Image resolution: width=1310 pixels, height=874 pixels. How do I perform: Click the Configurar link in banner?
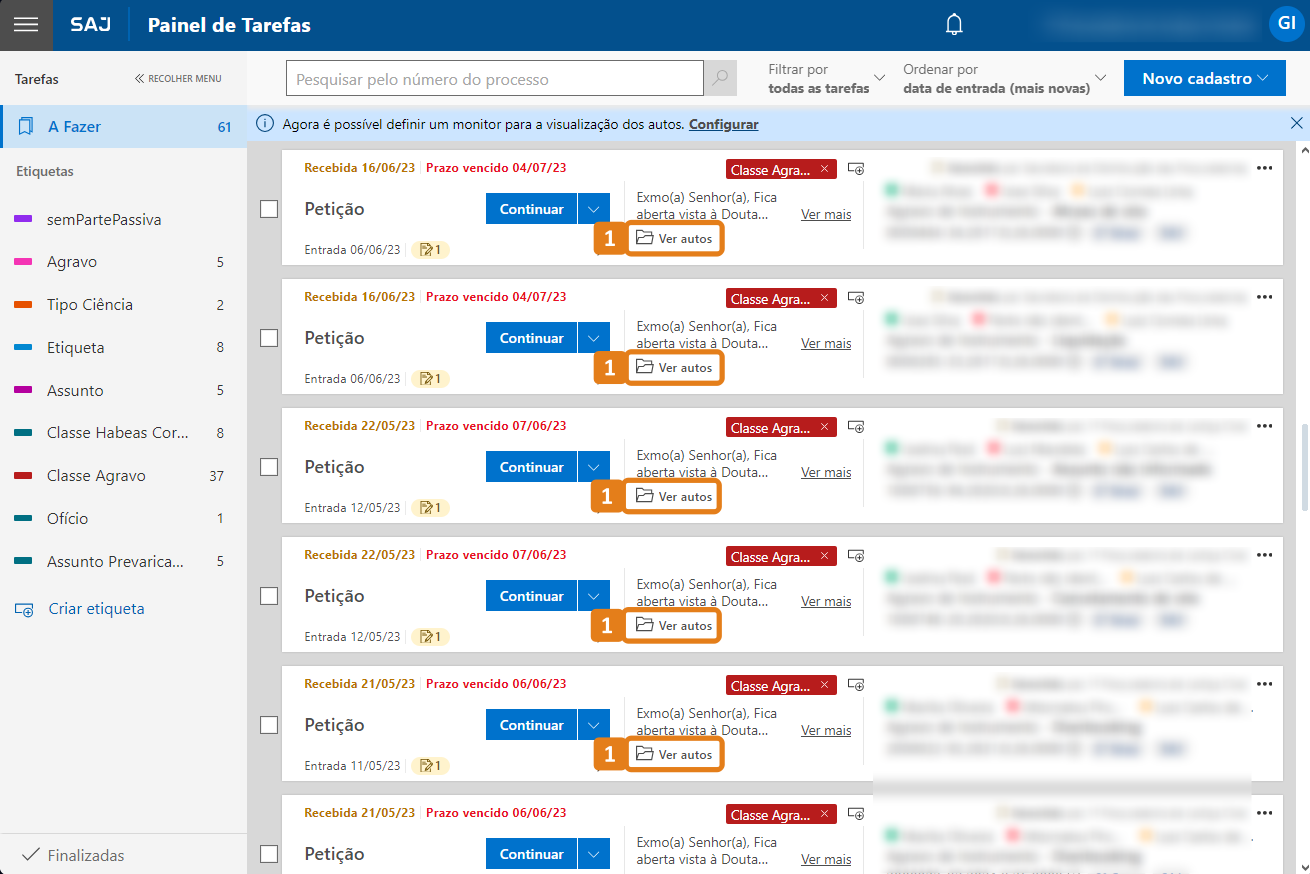(723, 125)
